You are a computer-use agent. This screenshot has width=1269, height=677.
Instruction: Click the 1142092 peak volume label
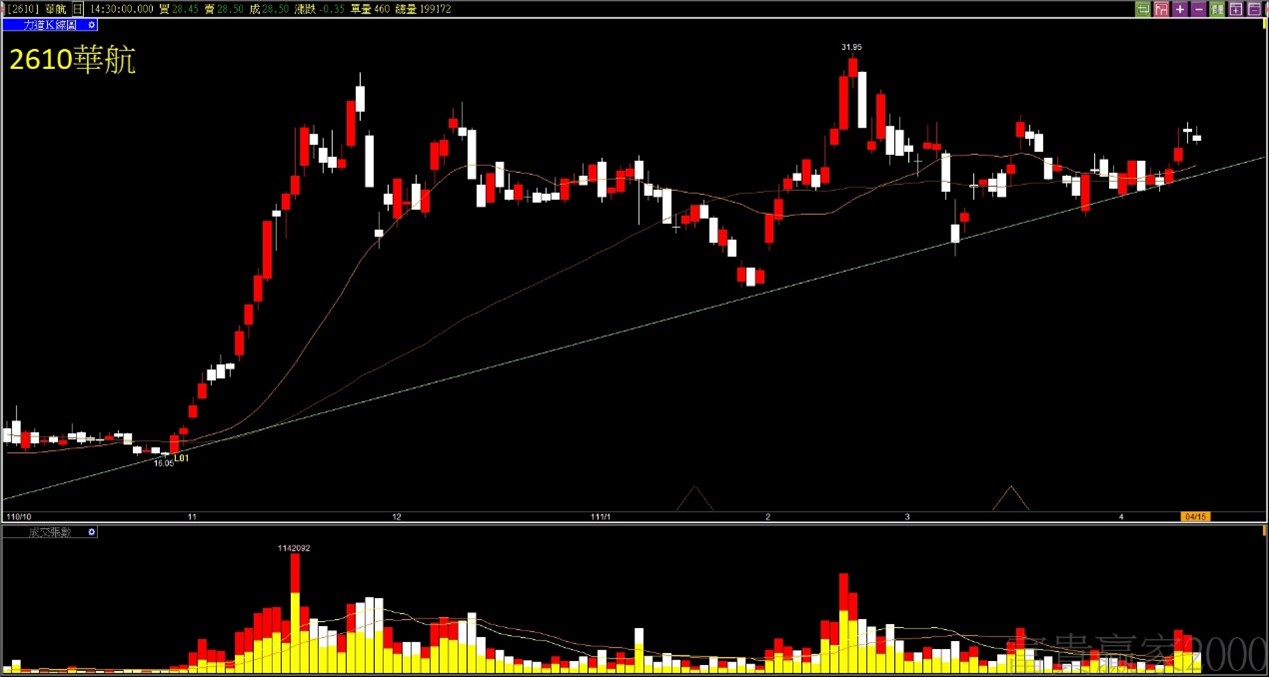[x=294, y=548]
